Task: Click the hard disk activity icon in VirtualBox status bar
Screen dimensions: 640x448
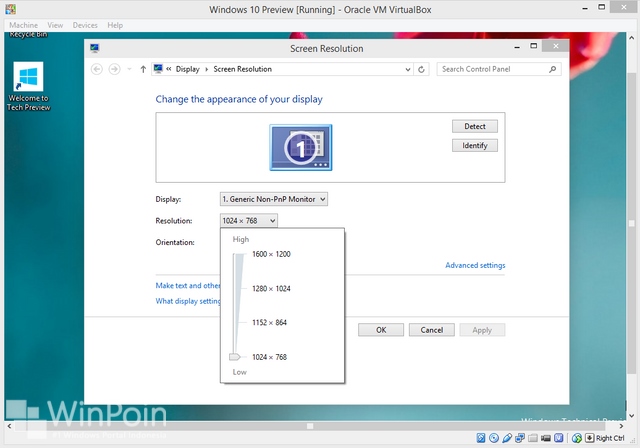Action: click(x=481, y=438)
